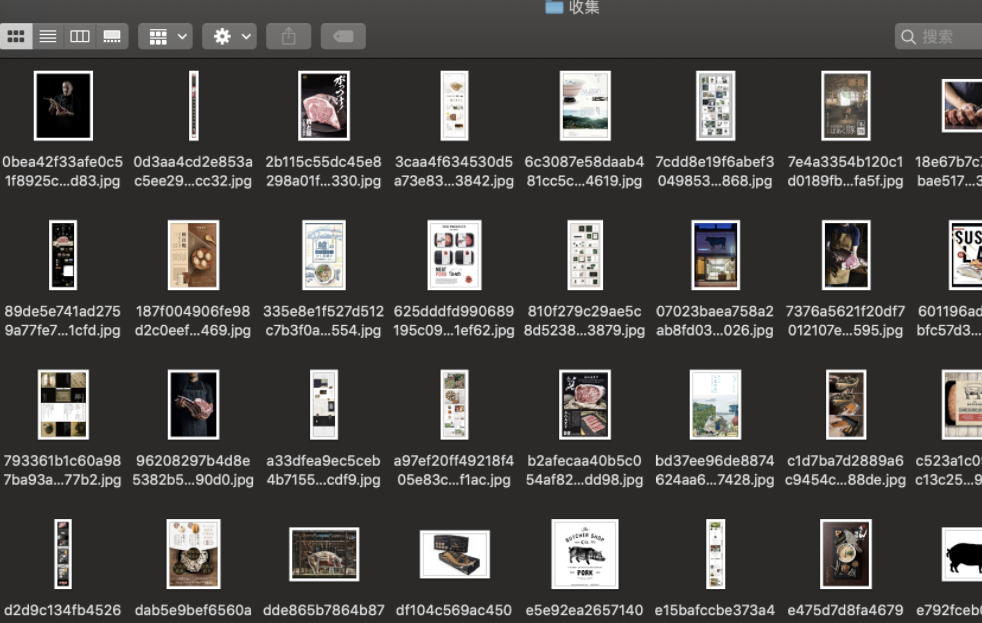Click file name 96208297b4d8e 5382b5...90d0.jpg
Screen dimensions: 982x623
(193, 470)
